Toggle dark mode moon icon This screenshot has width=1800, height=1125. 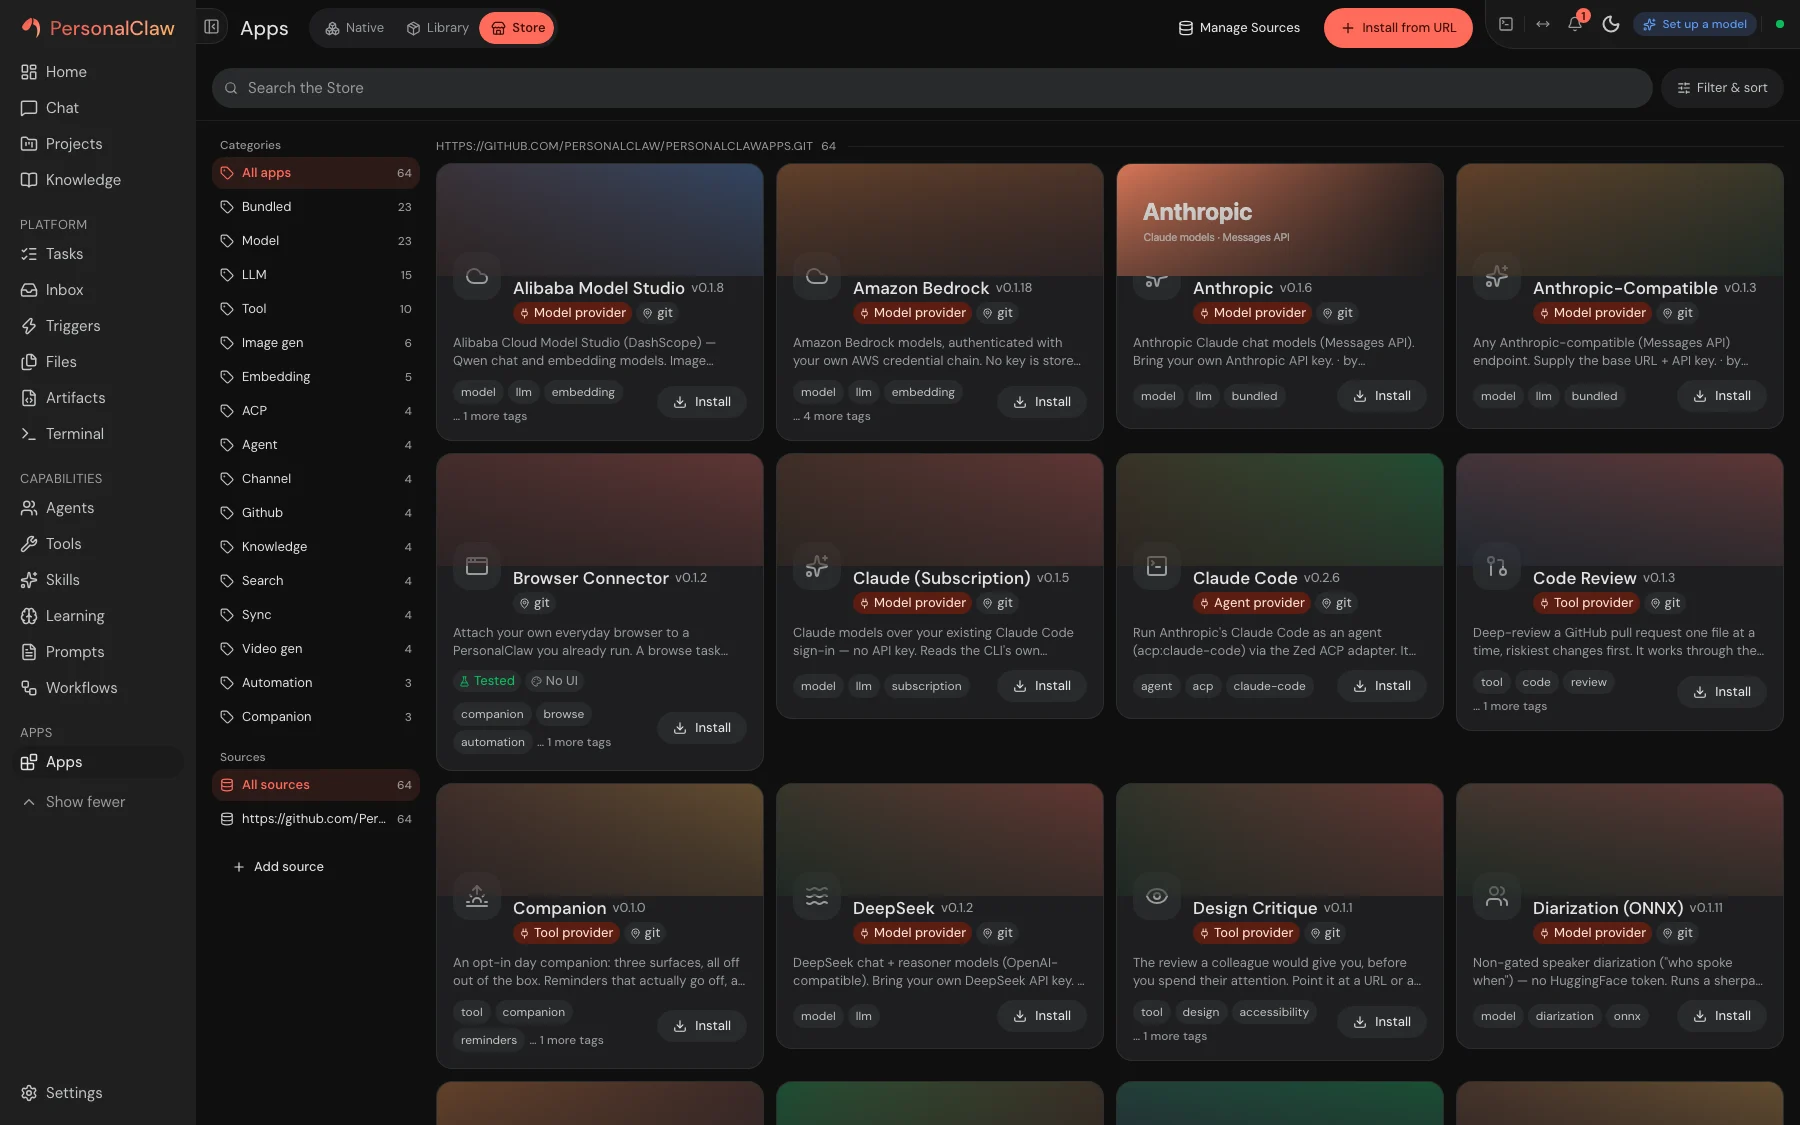click(1610, 24)
